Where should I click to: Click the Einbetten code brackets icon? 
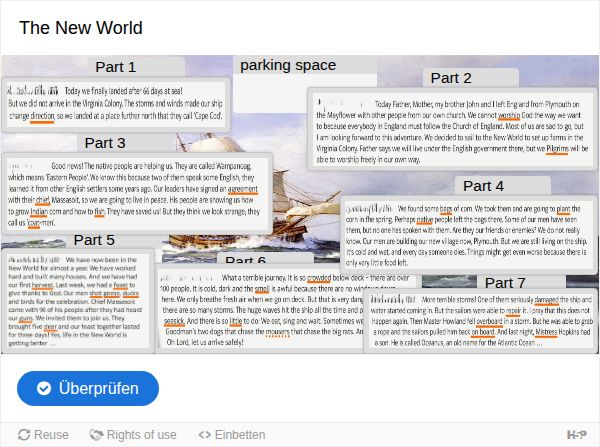(x=205, y=435)
